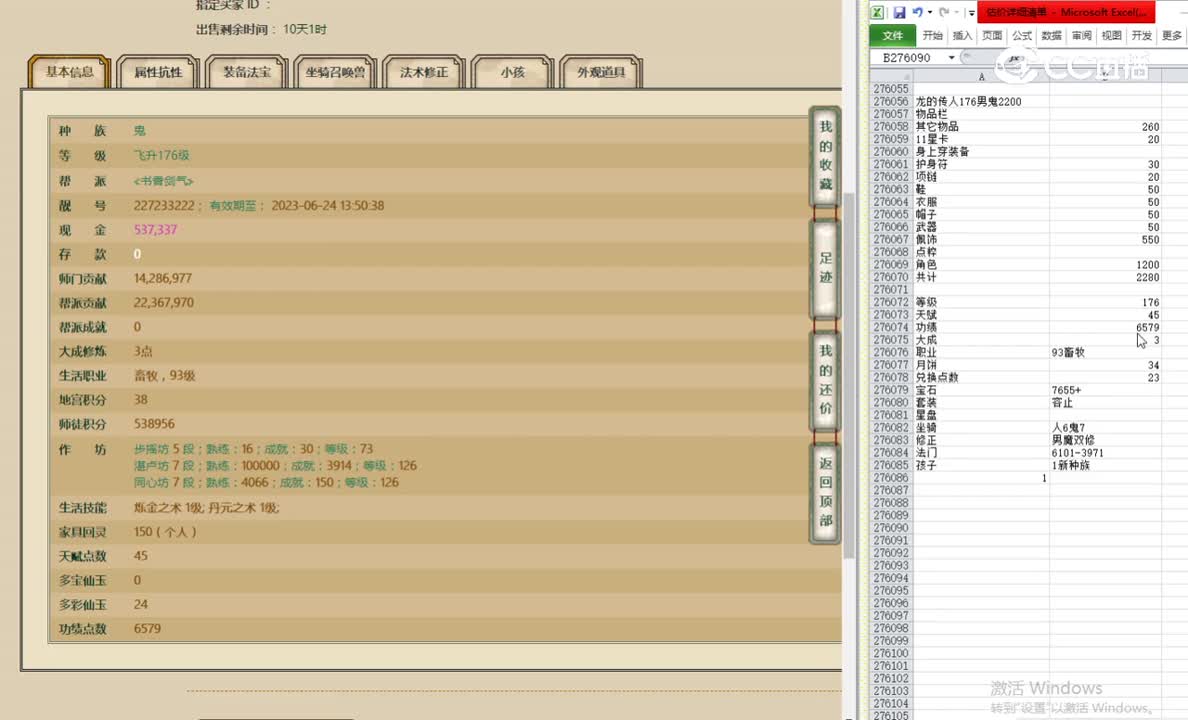Image resolution: width=1188 pixels, height=720 pixels.
Task: Select row header 276056
Action: 890,102
